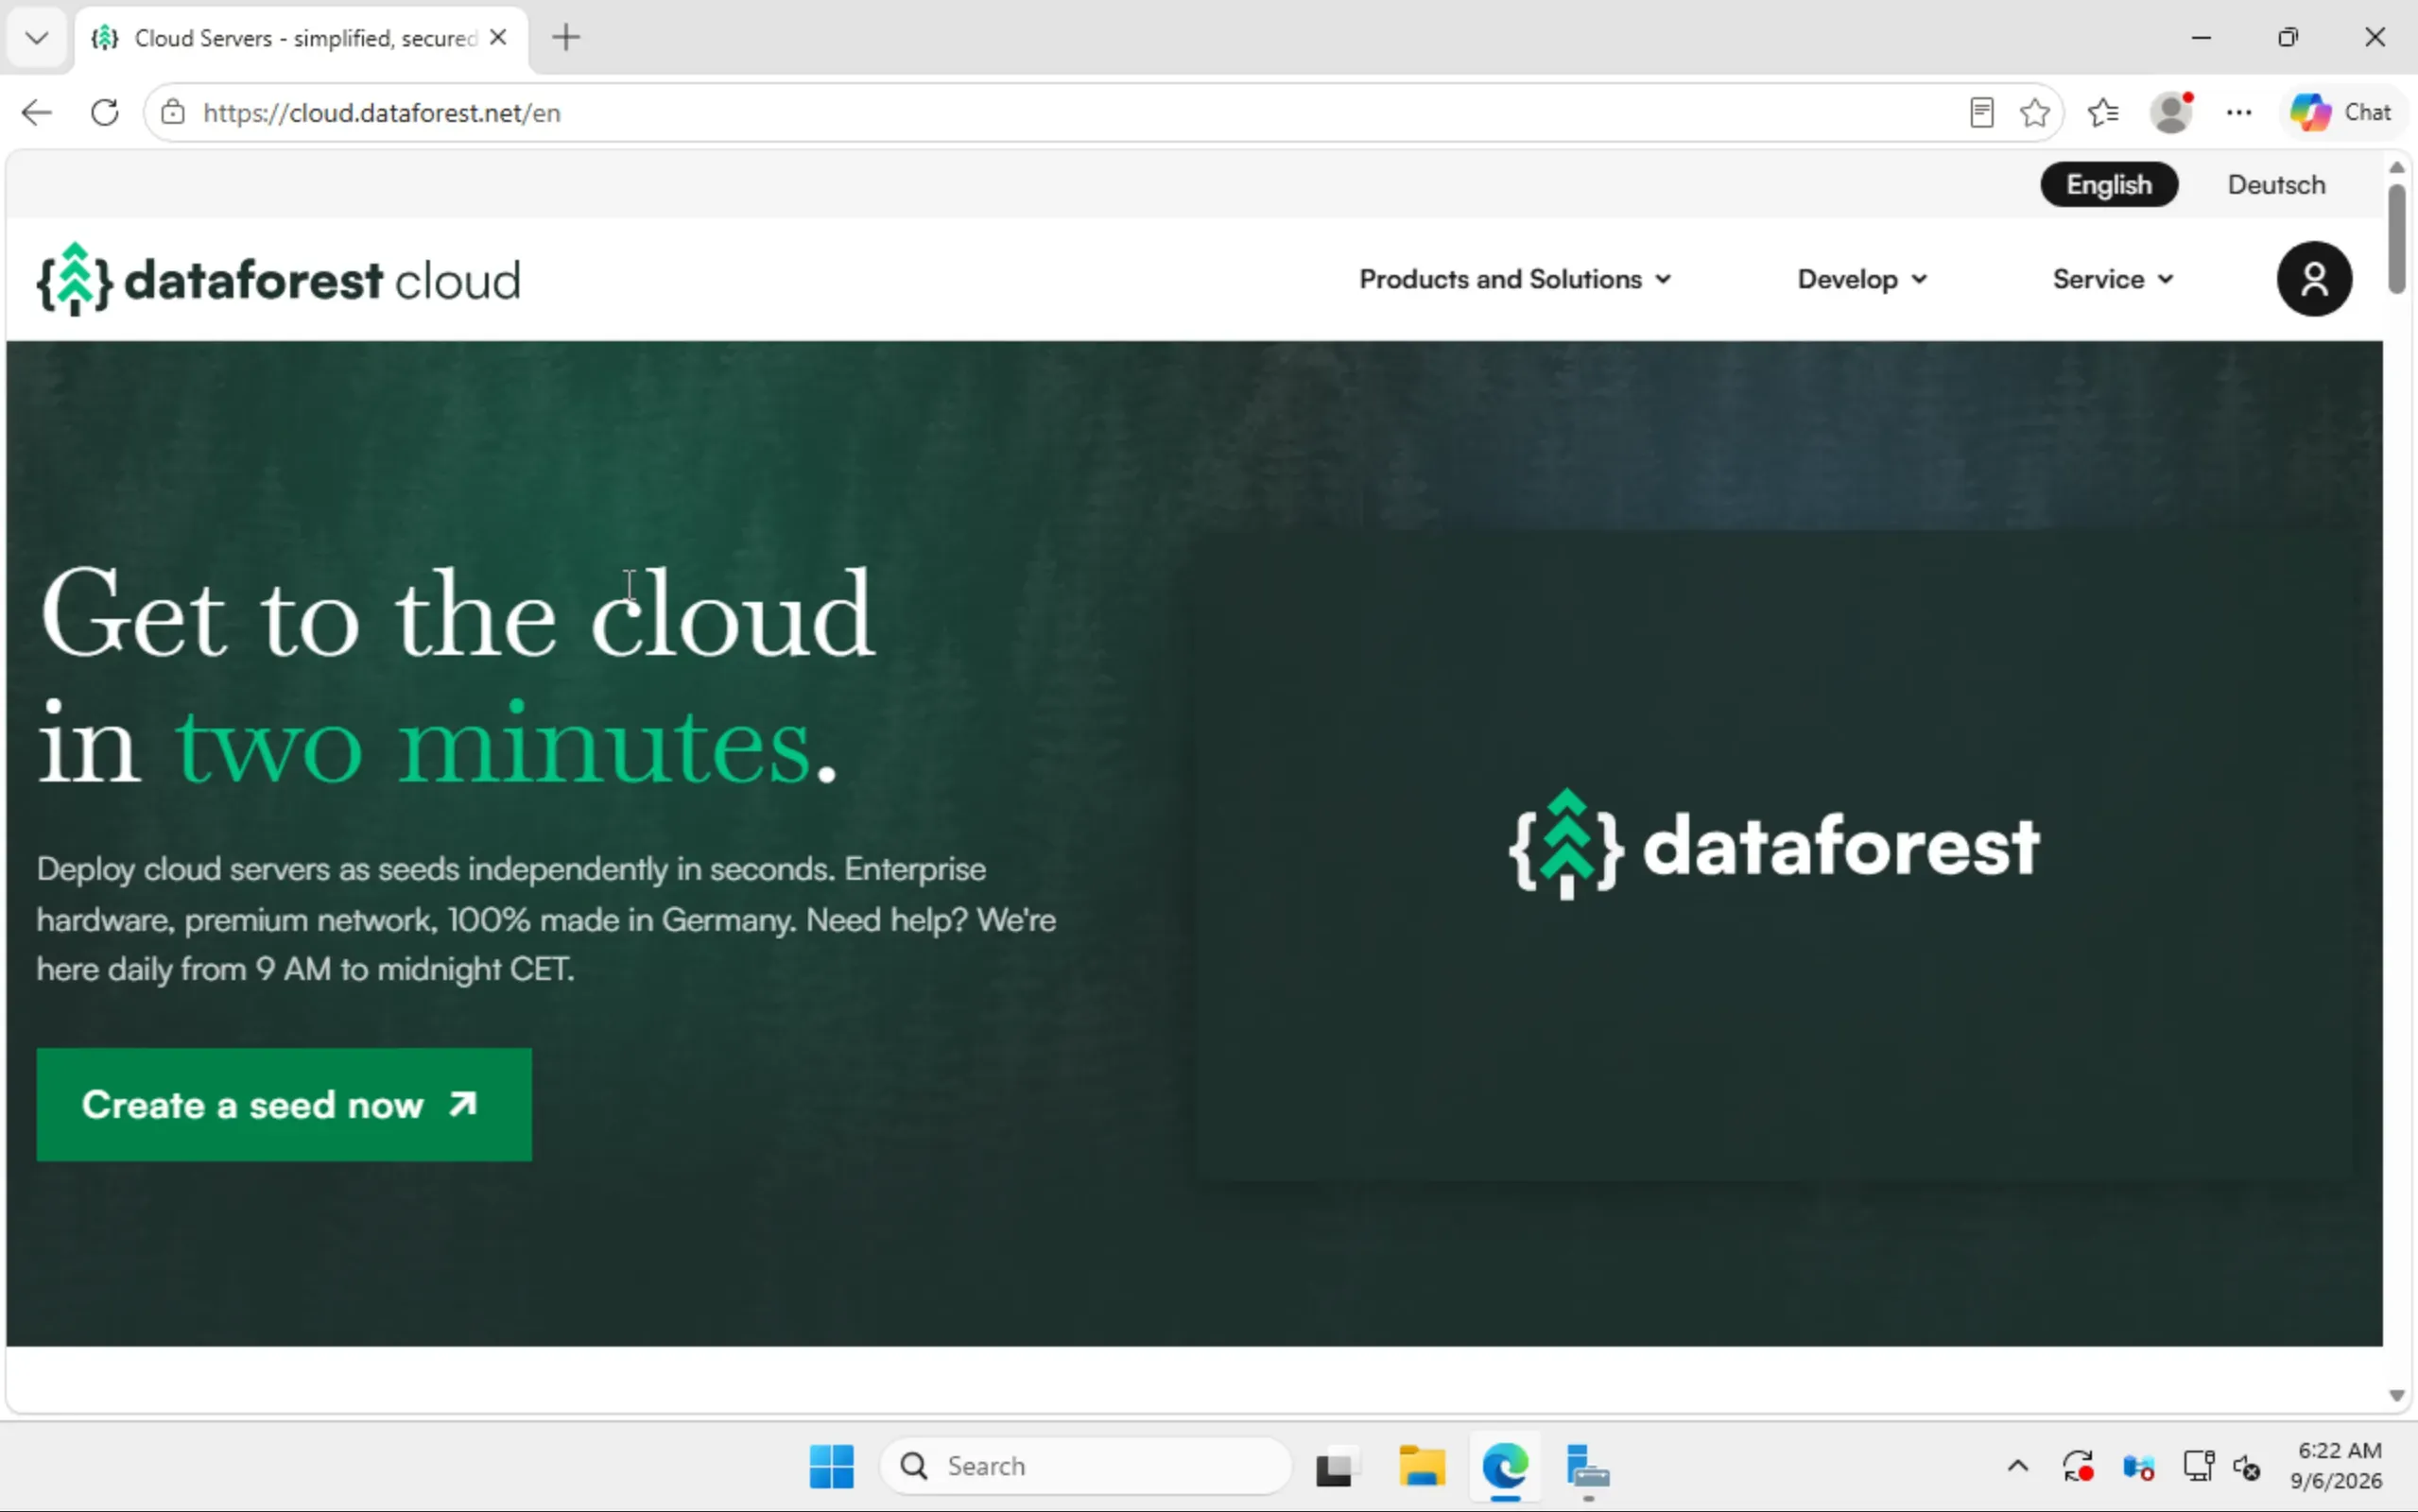The image size is (2418, 1512).
Task: Click the browser back arrow
Action: [x=37, y=112]
